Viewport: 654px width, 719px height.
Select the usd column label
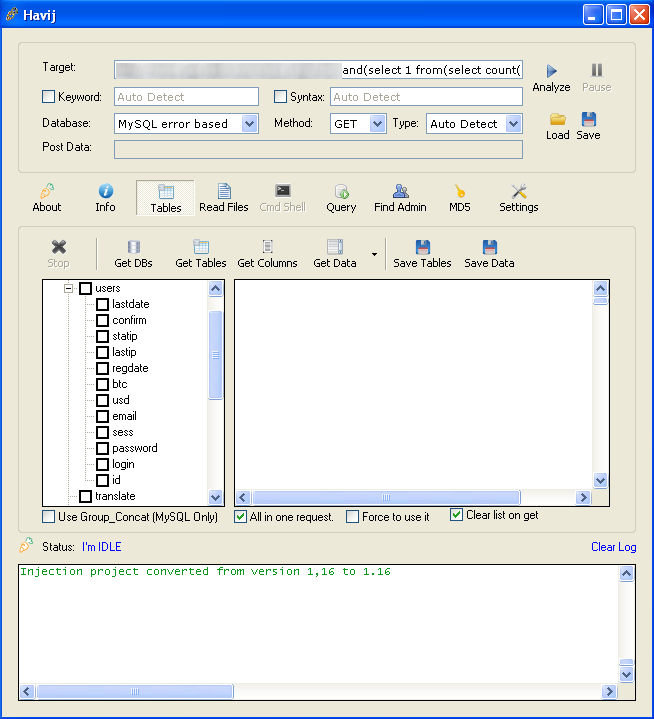pyautogui.click(x=121, y=400)
